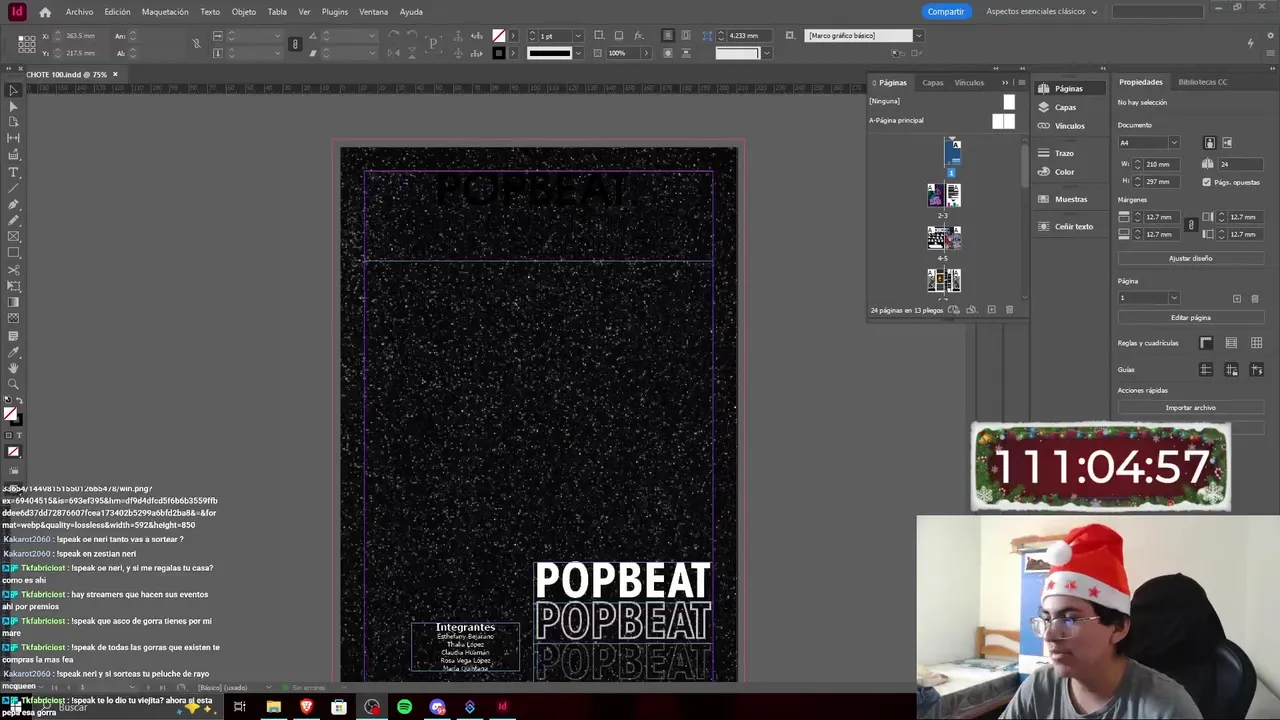
Task: Click Compartir button
Action: click(x=945, y=12)
